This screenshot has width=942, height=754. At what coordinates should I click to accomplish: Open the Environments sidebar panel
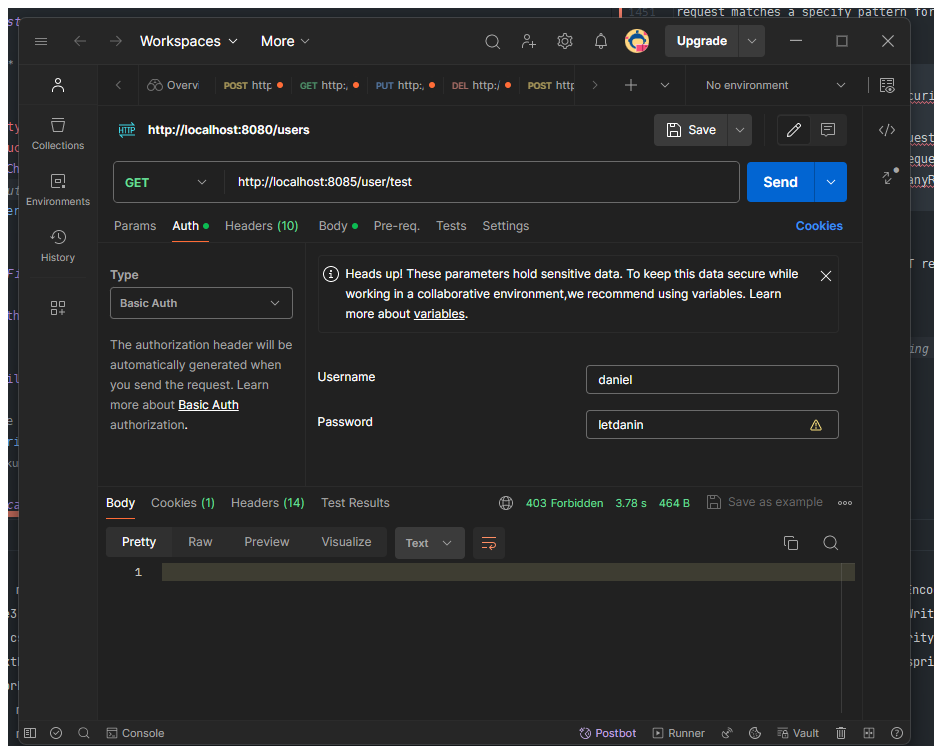pos(58,189)
